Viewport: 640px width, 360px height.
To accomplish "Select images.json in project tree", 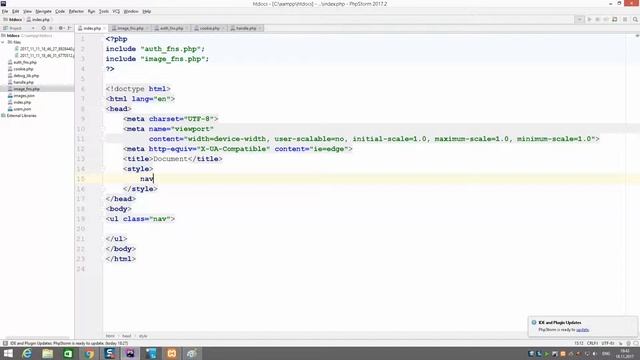I will (x=24, y=96).
